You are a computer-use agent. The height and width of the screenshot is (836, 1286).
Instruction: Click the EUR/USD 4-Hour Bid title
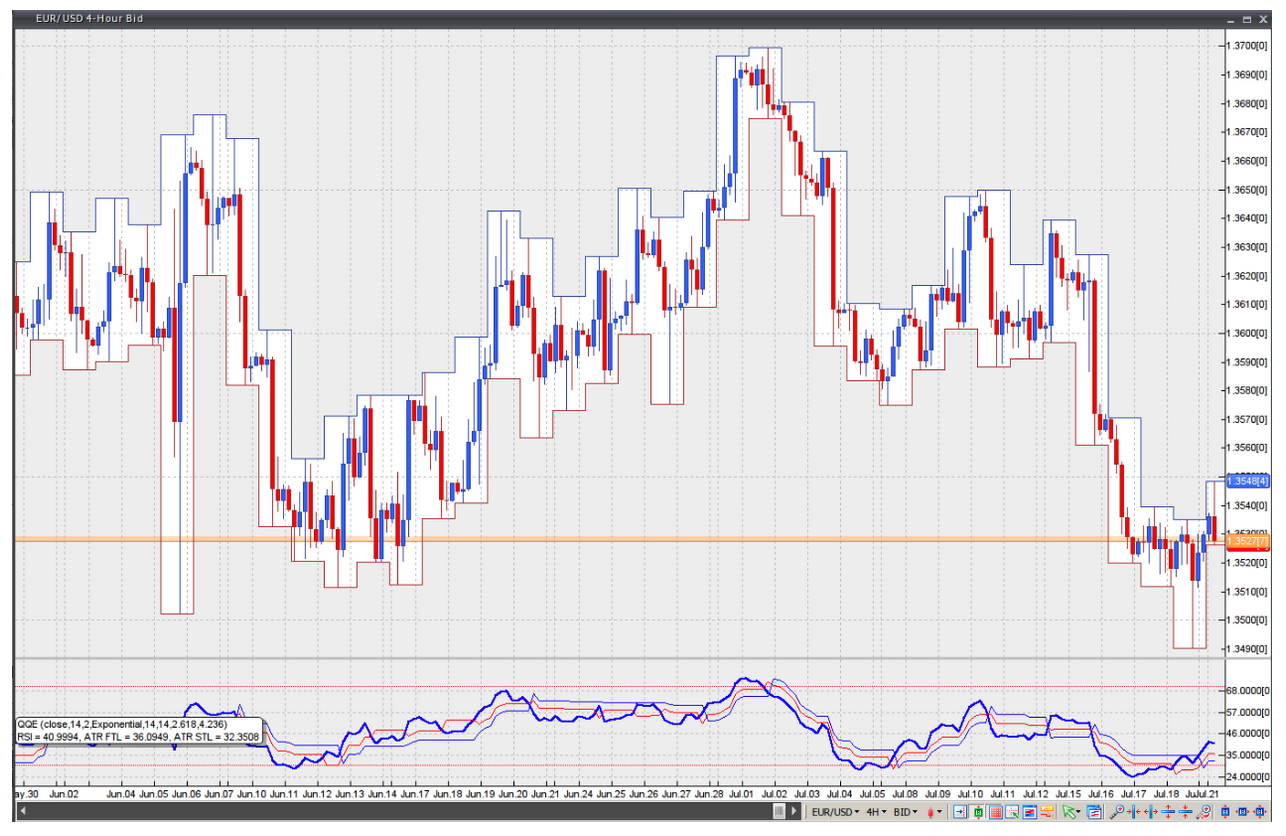[x=91, y=18]
